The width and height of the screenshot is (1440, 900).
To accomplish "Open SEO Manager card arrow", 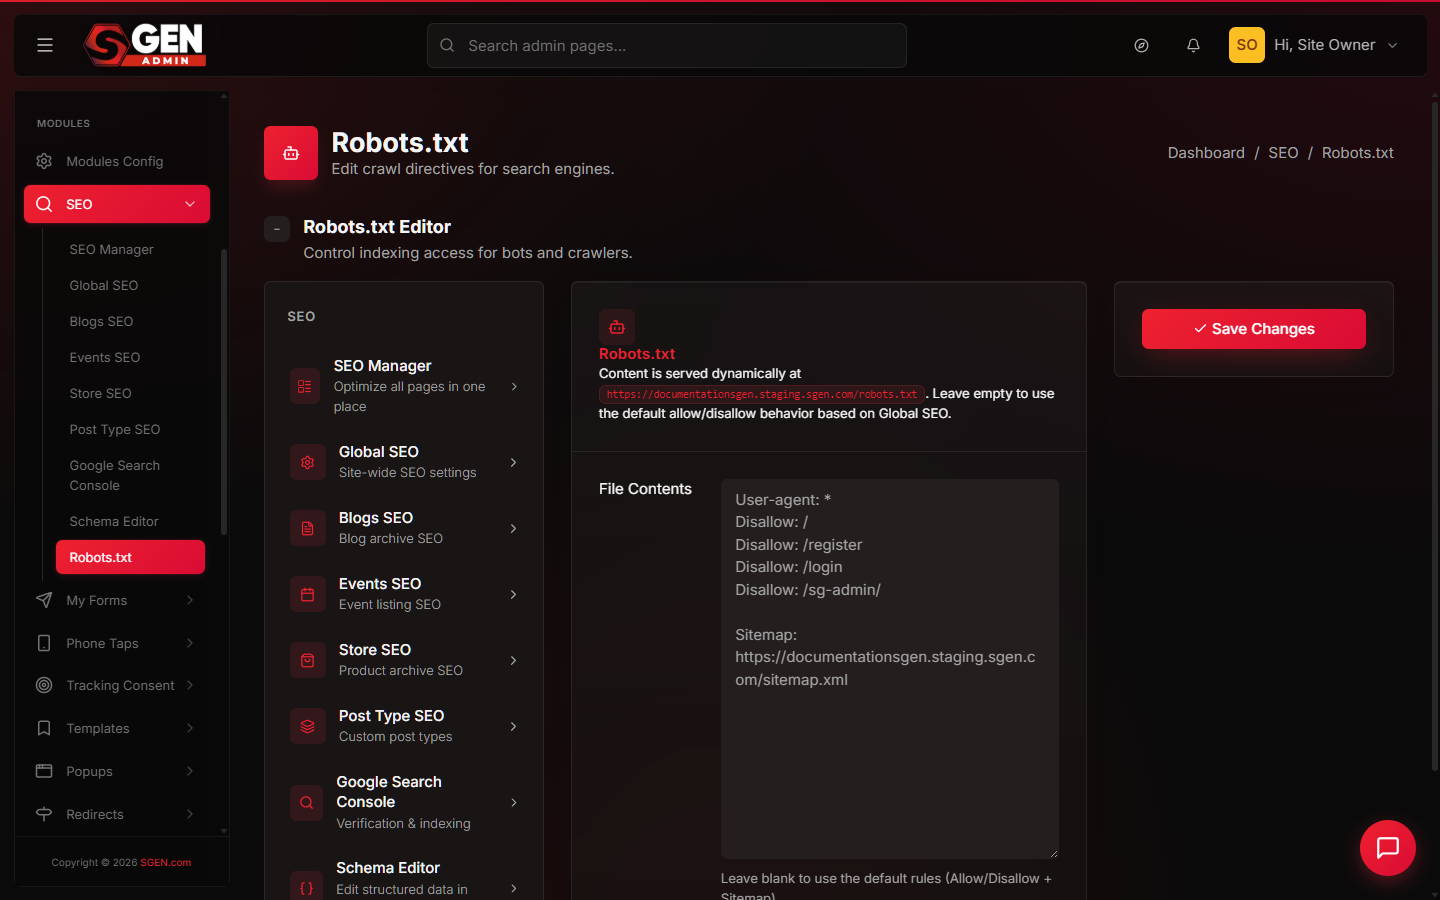I will [x=514, y=386].
